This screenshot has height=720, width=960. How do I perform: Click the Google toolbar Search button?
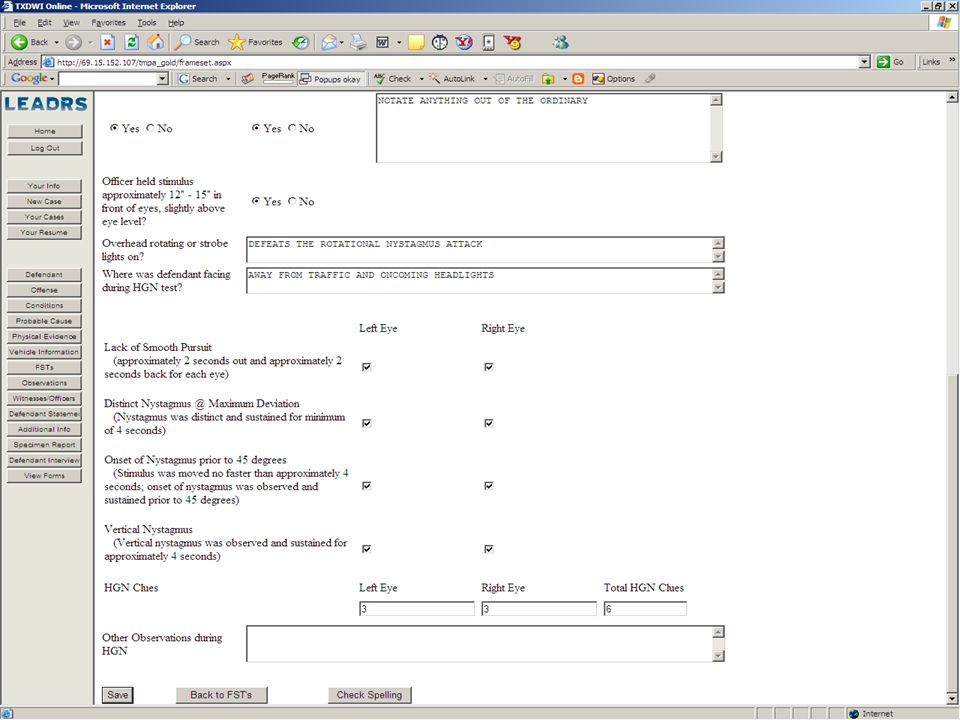(198, 78)
